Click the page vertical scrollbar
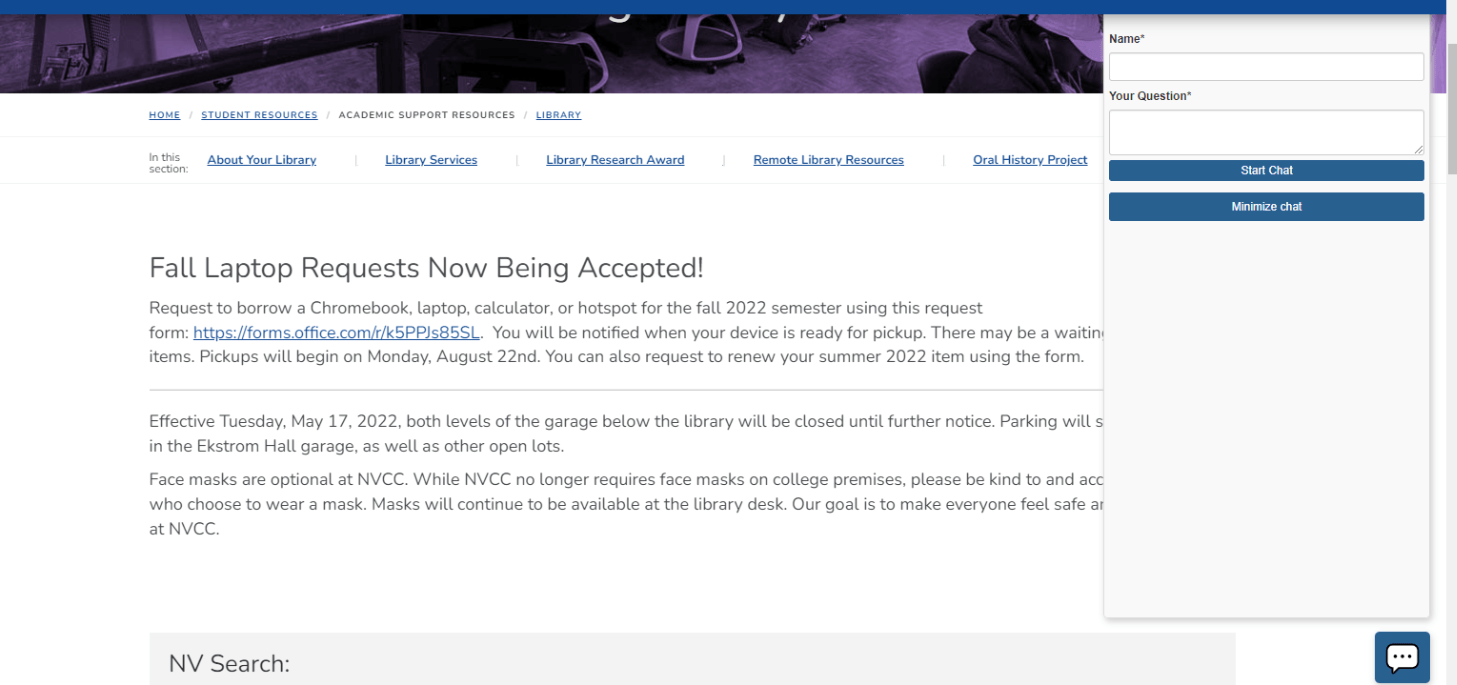The image size is (1457, 685). pos(1450,342)
